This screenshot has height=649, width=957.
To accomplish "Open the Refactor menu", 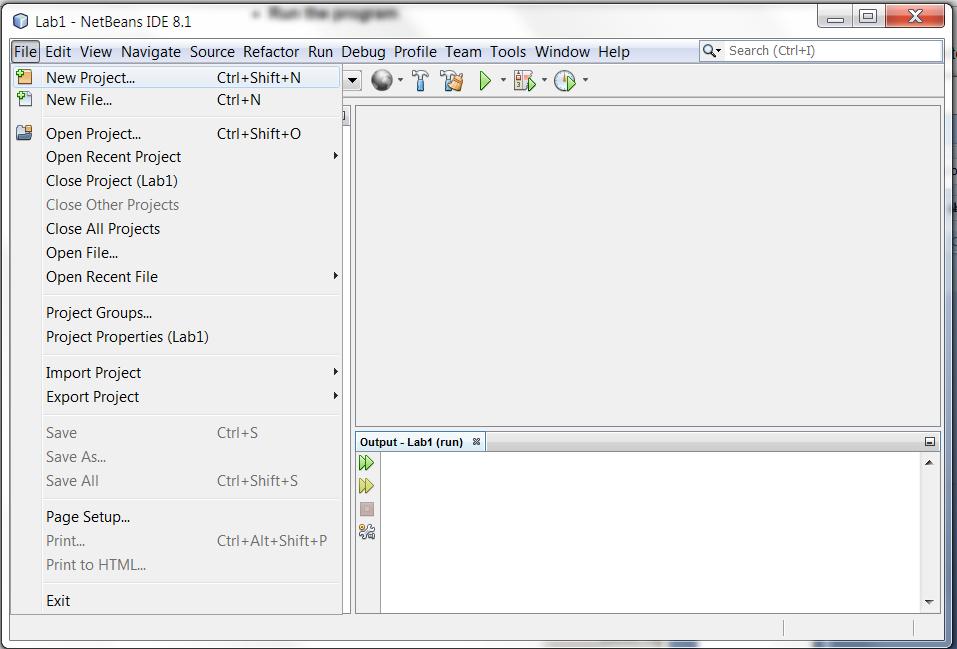I will click(271, 52).
